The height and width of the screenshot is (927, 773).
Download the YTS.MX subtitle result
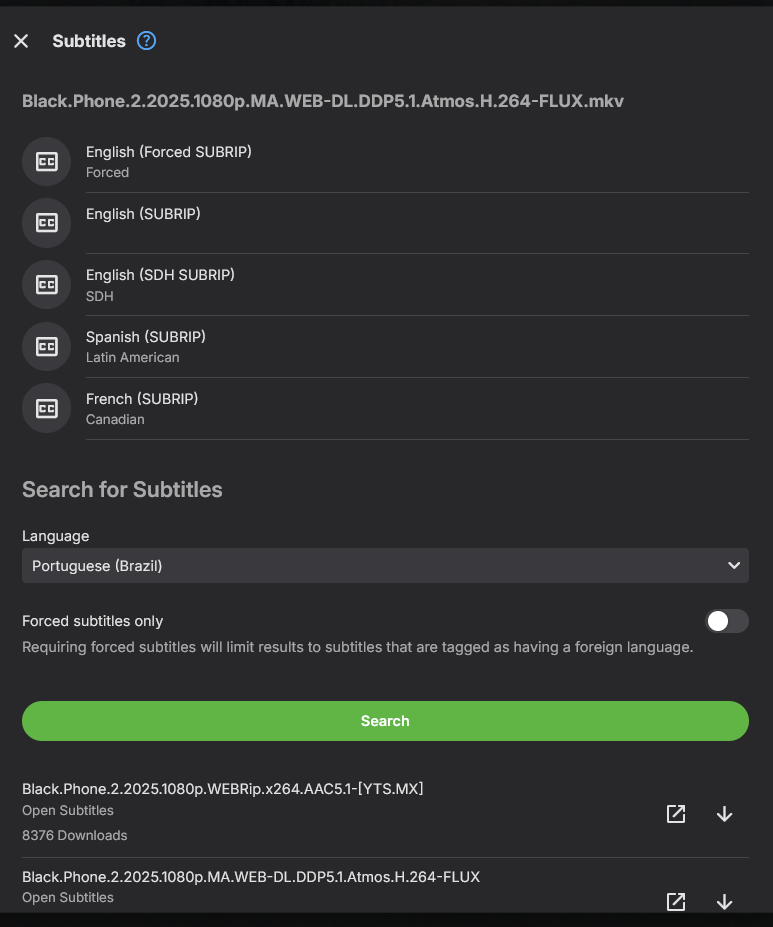[x=725, y=814]
